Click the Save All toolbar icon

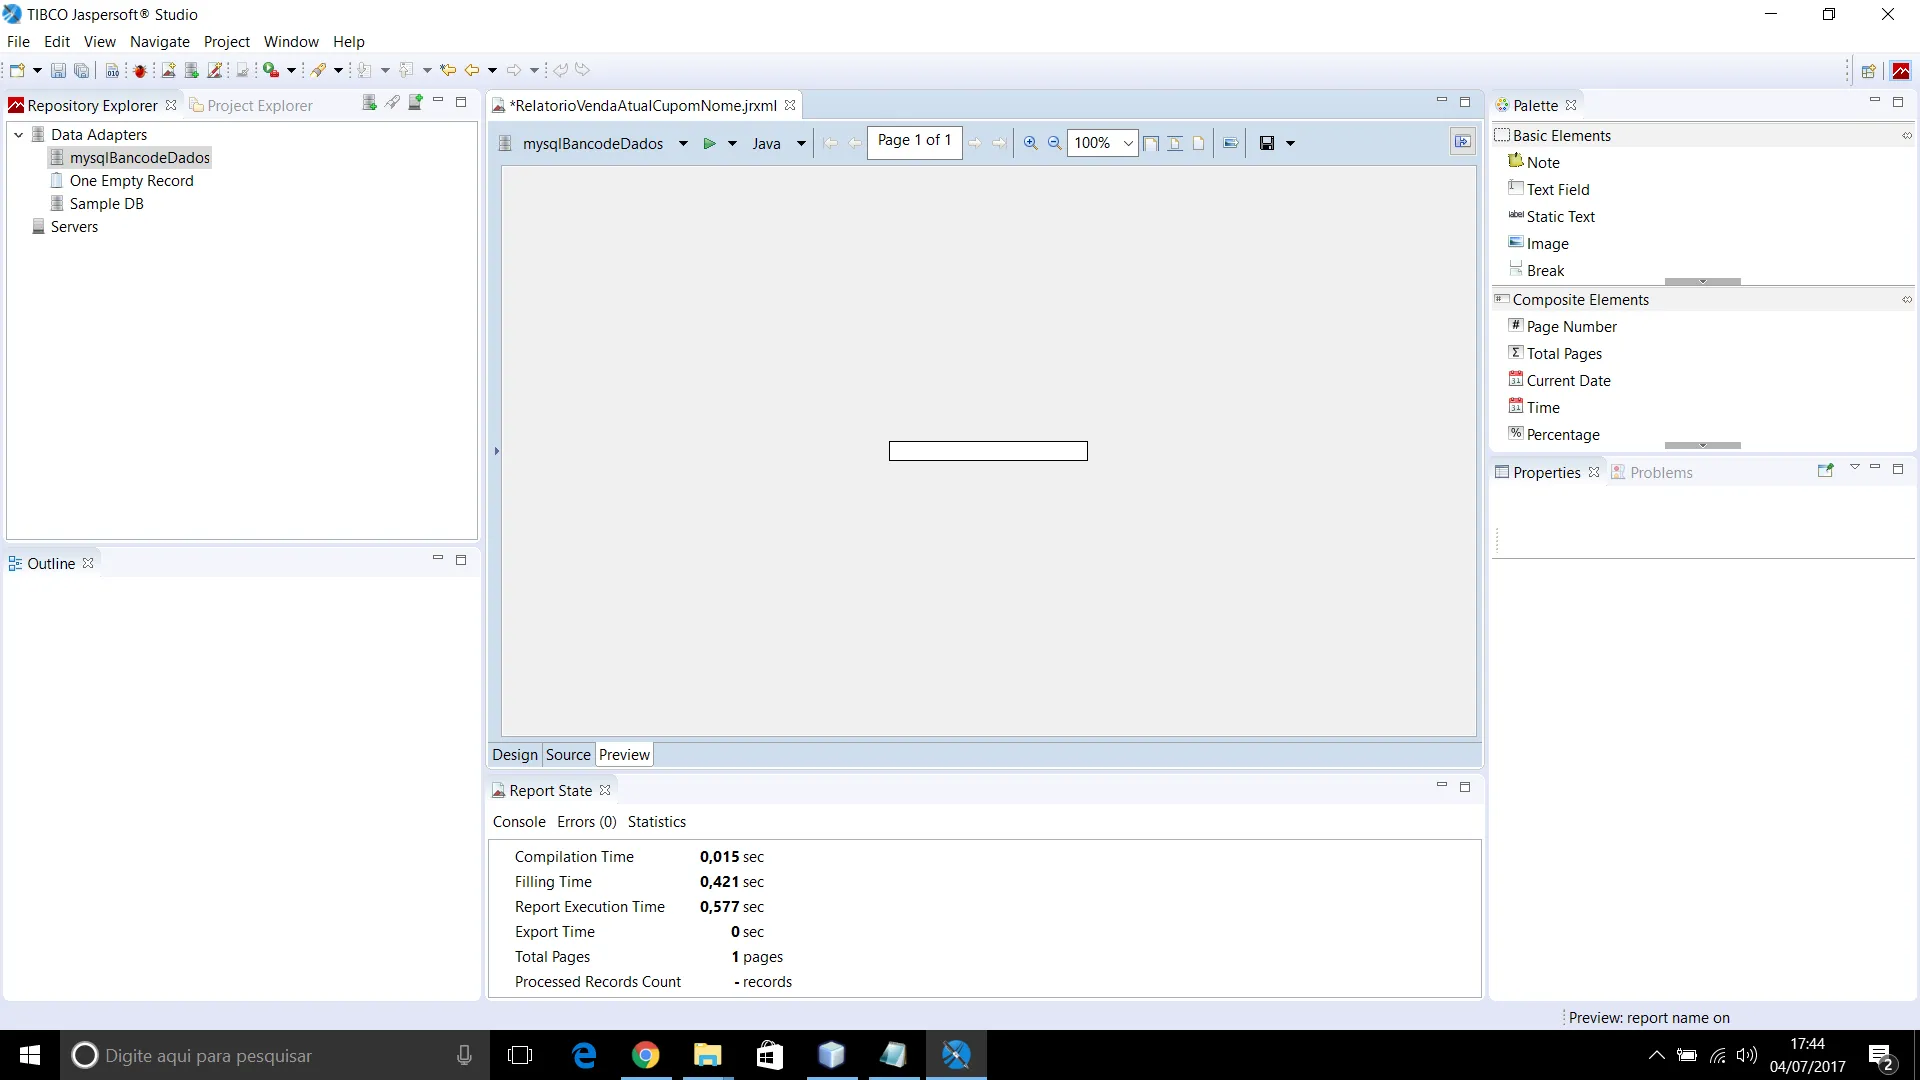[x=82, y=70]
